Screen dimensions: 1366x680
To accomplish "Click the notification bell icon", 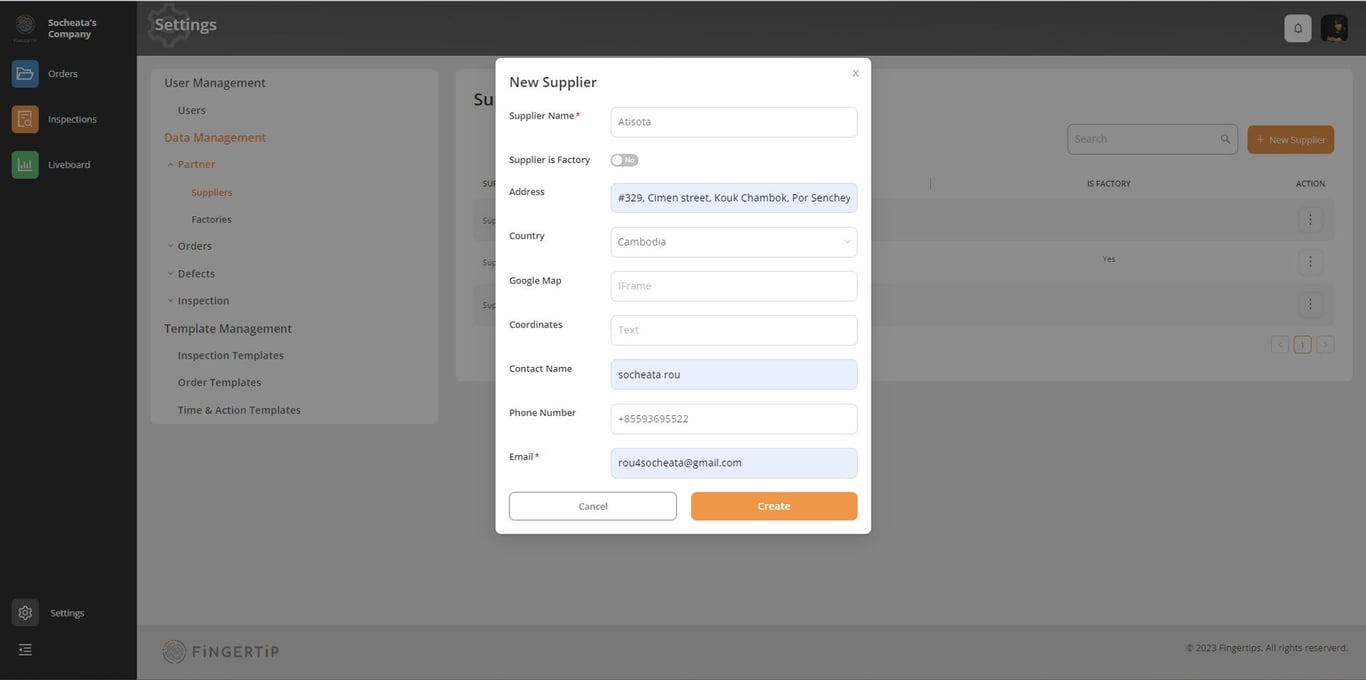I will coord(1298,28).
